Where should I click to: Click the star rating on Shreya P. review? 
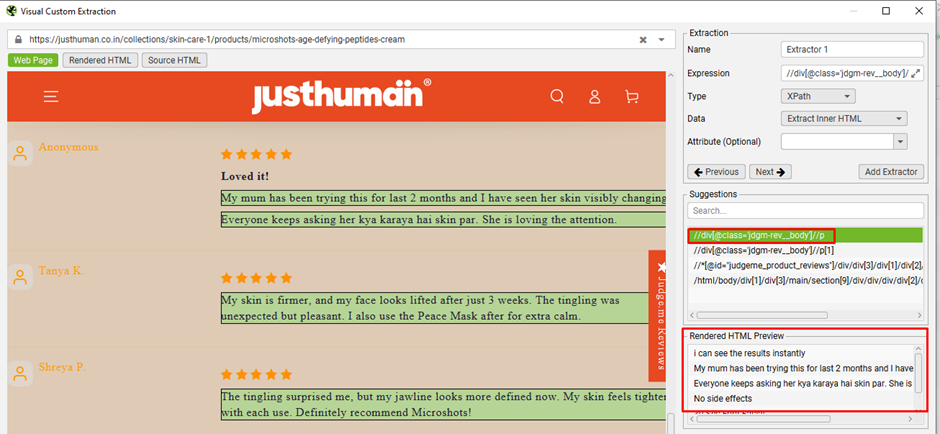[x=257, y=375]
